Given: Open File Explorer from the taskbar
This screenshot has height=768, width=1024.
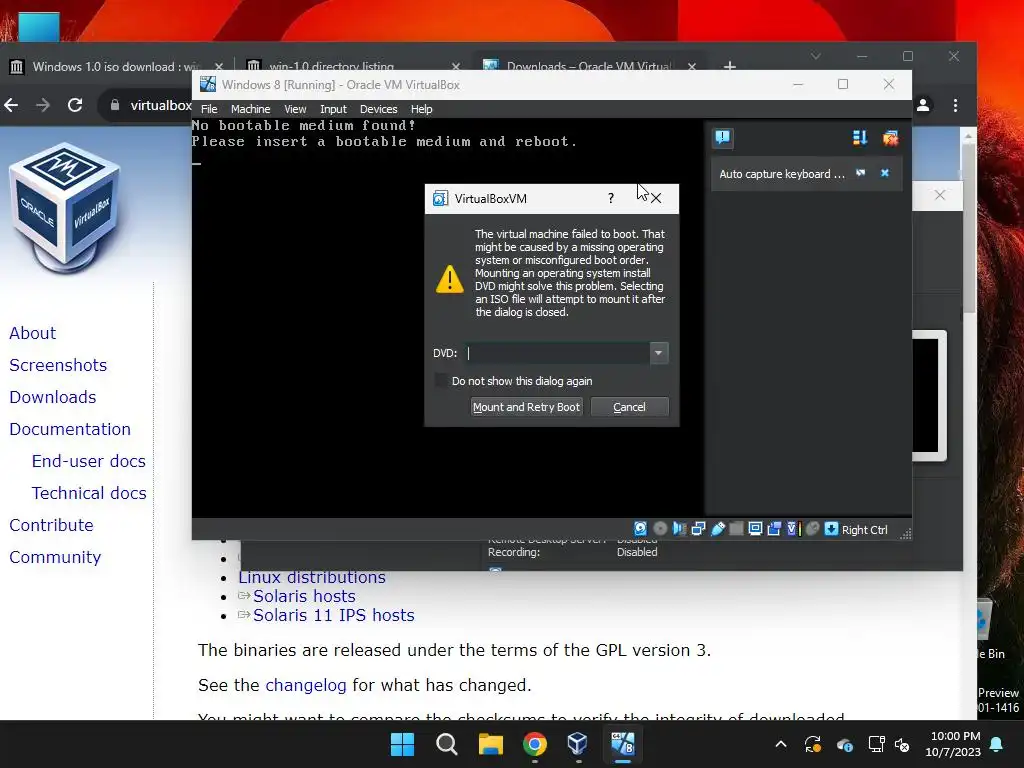Looking at the screenshot, I should coord(490,744).
